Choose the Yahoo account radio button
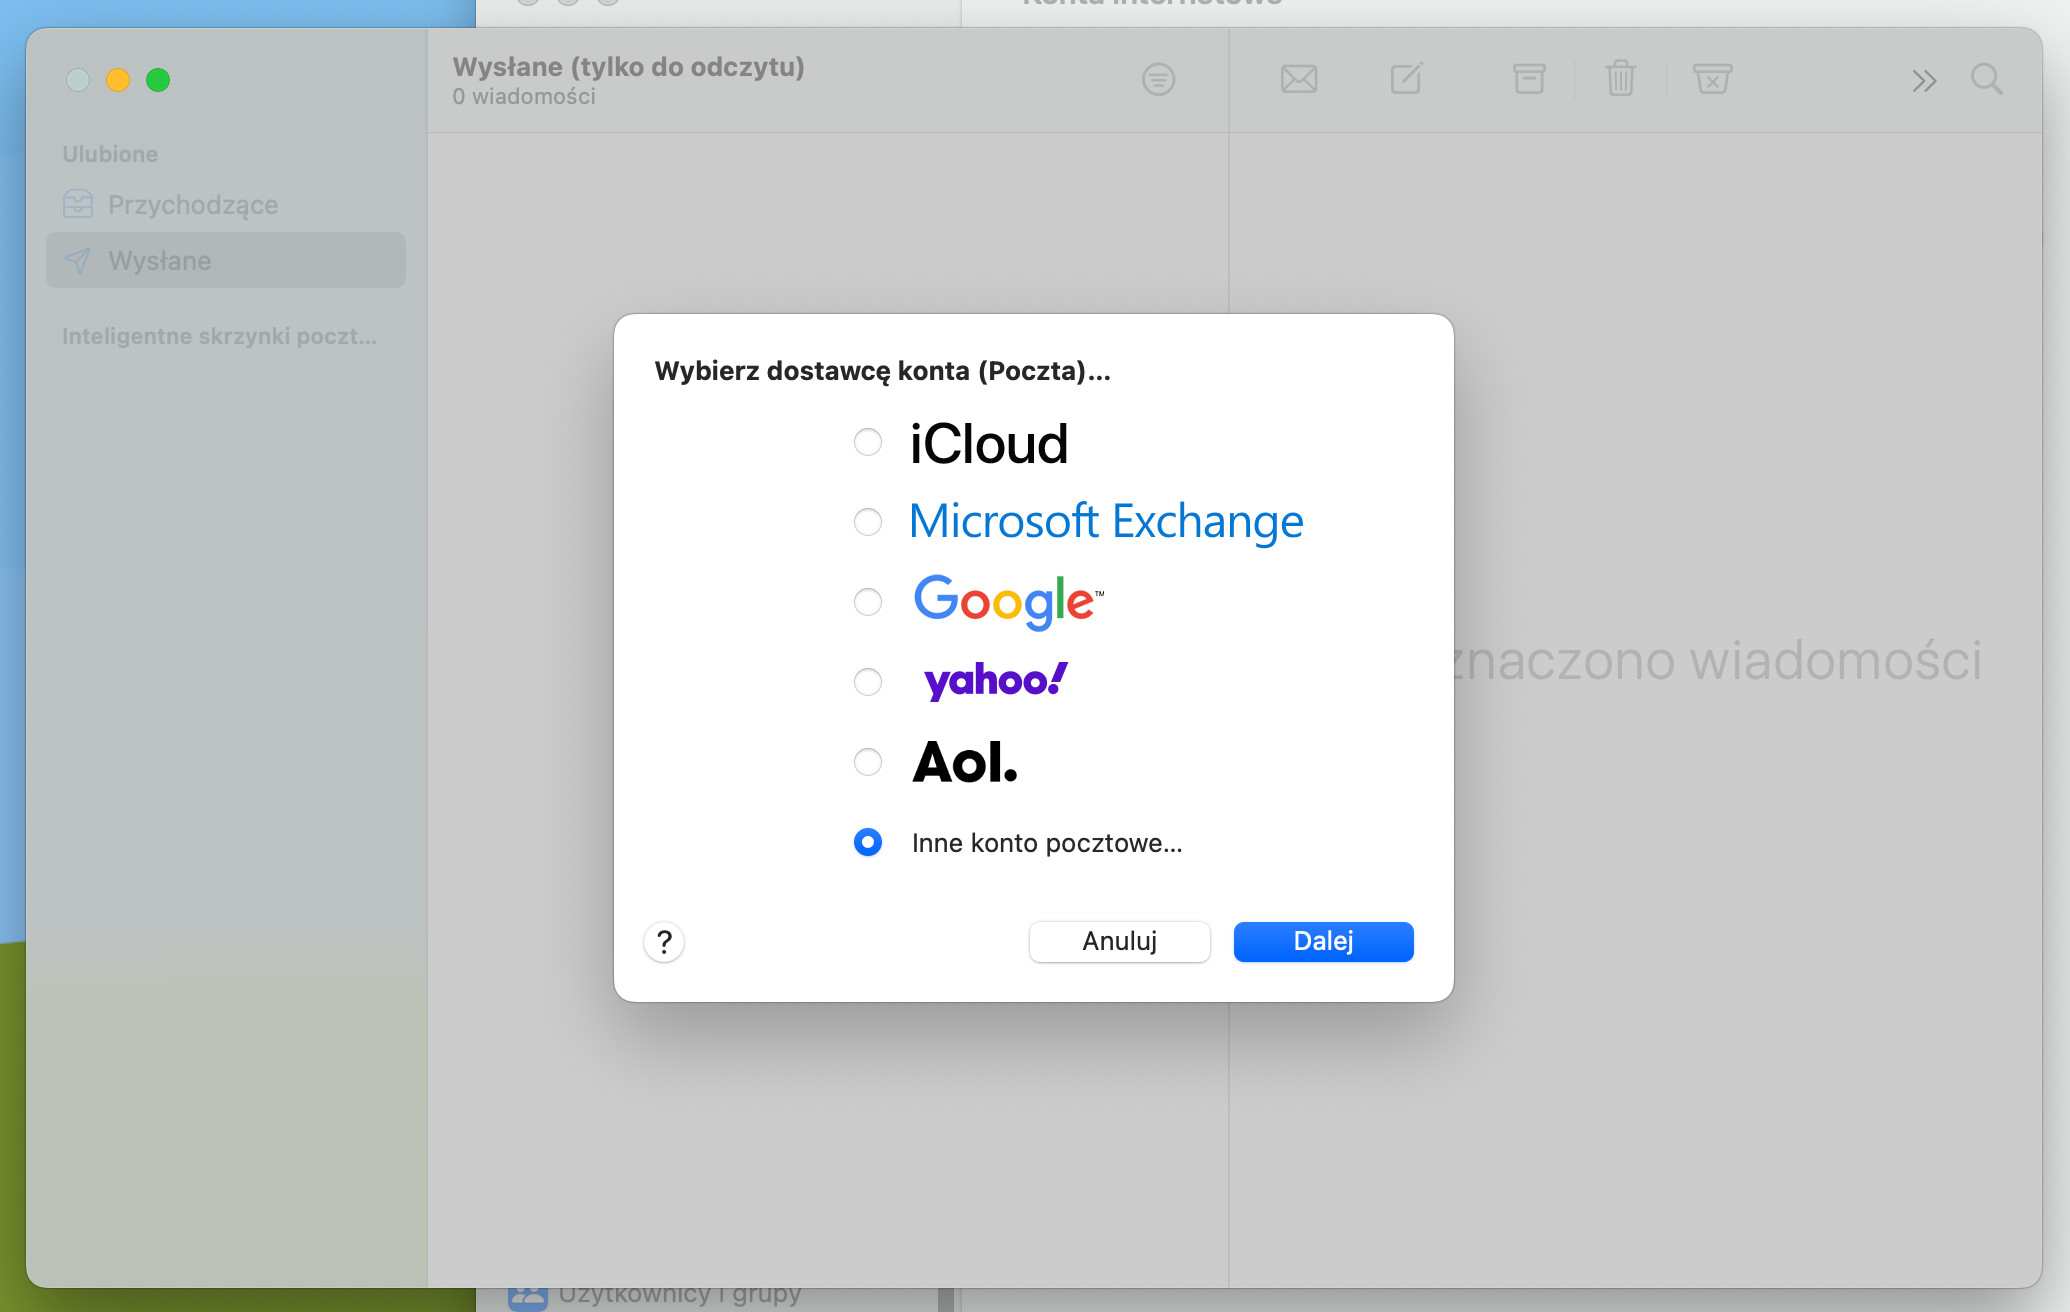The width and height of the screenshot is (2070, 1312). pos(868,682)
